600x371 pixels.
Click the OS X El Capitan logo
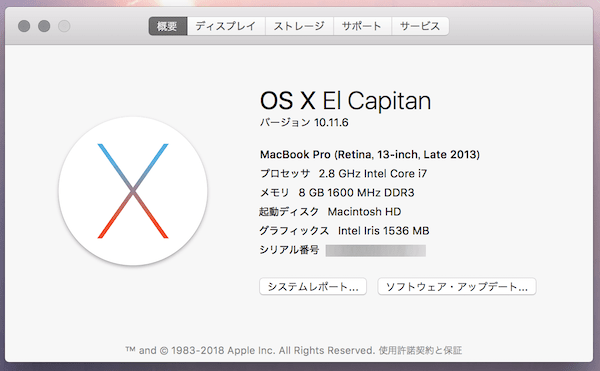(133, 191)
